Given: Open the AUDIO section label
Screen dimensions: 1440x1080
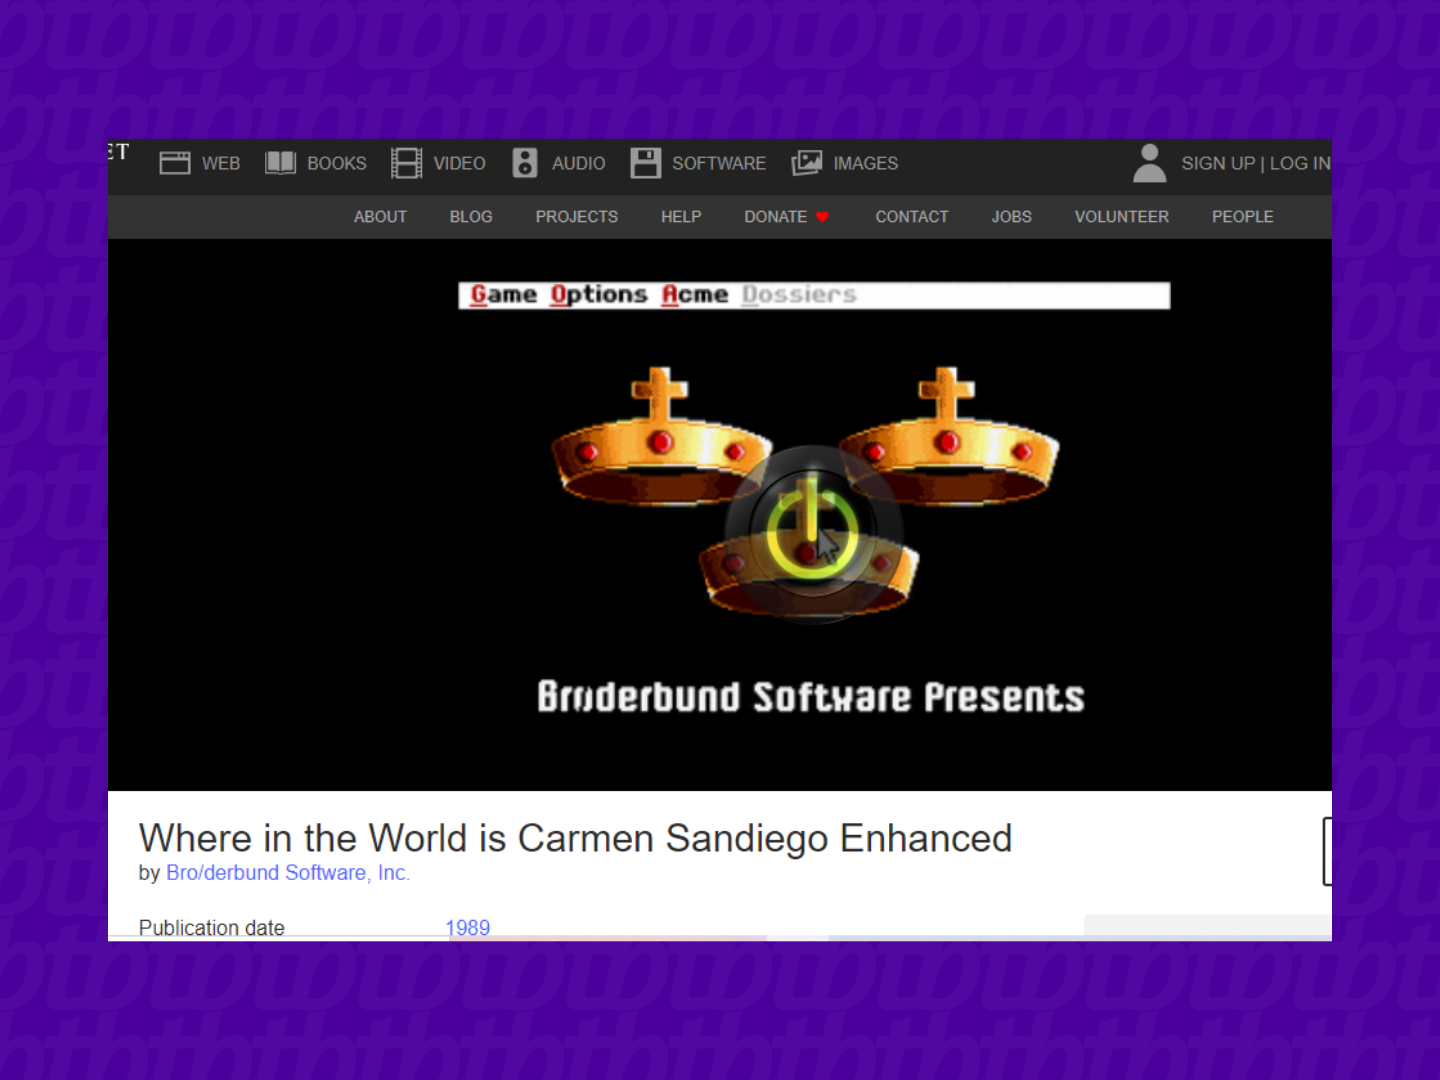Looking at the screenshot, I should [x=579, y=163].
